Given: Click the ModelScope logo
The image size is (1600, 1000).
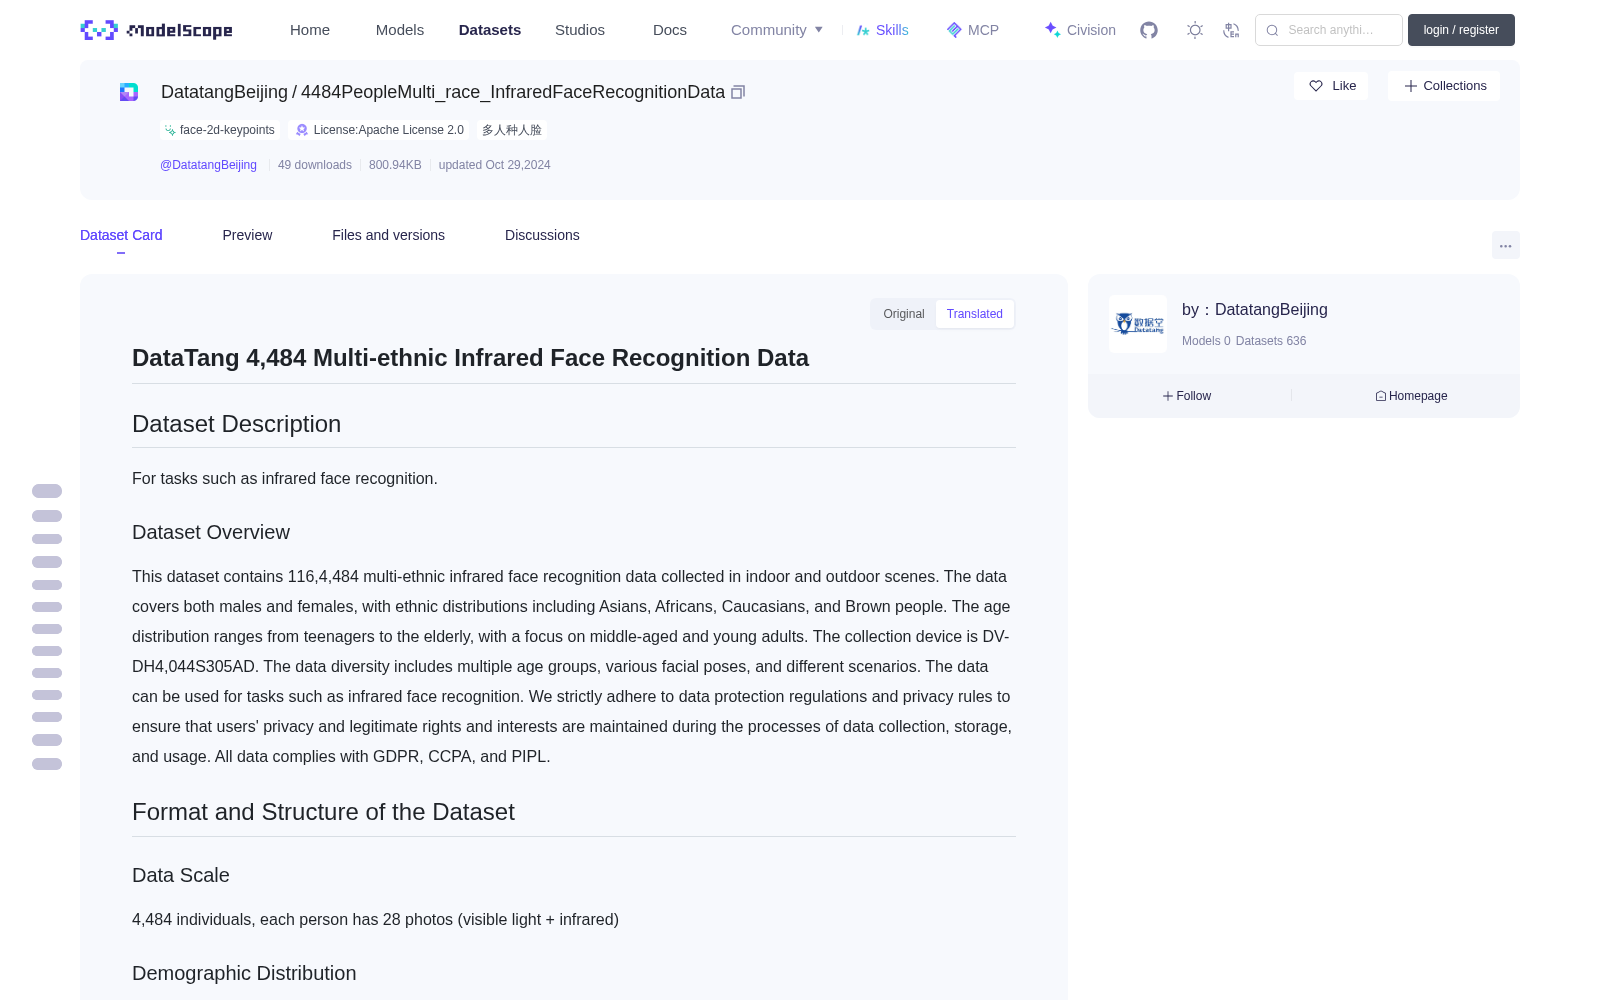Looking at the screenshot, I should [x=157, y=30].
